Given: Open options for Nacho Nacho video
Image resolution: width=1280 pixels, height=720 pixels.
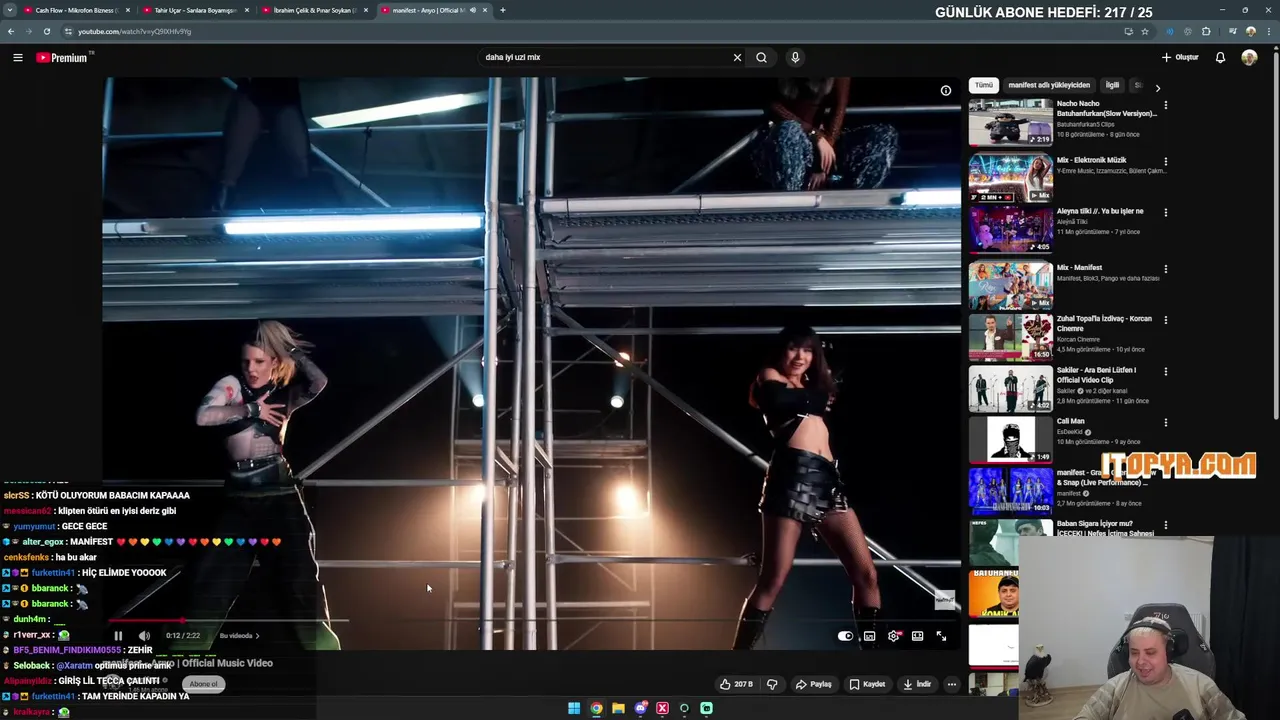Looking at the screenshot, I should pyautogui.click(x=1165, y=105).
